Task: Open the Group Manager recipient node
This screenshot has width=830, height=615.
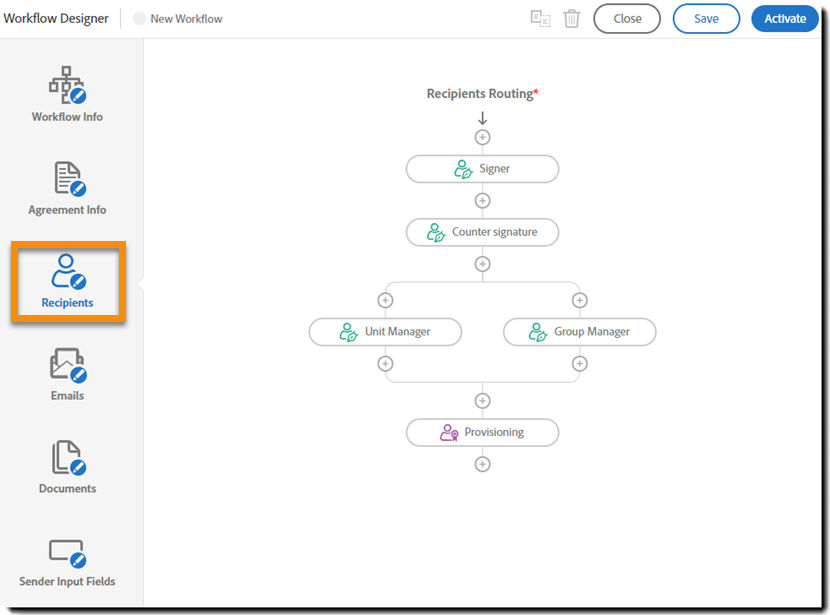Action: [579, 331]
